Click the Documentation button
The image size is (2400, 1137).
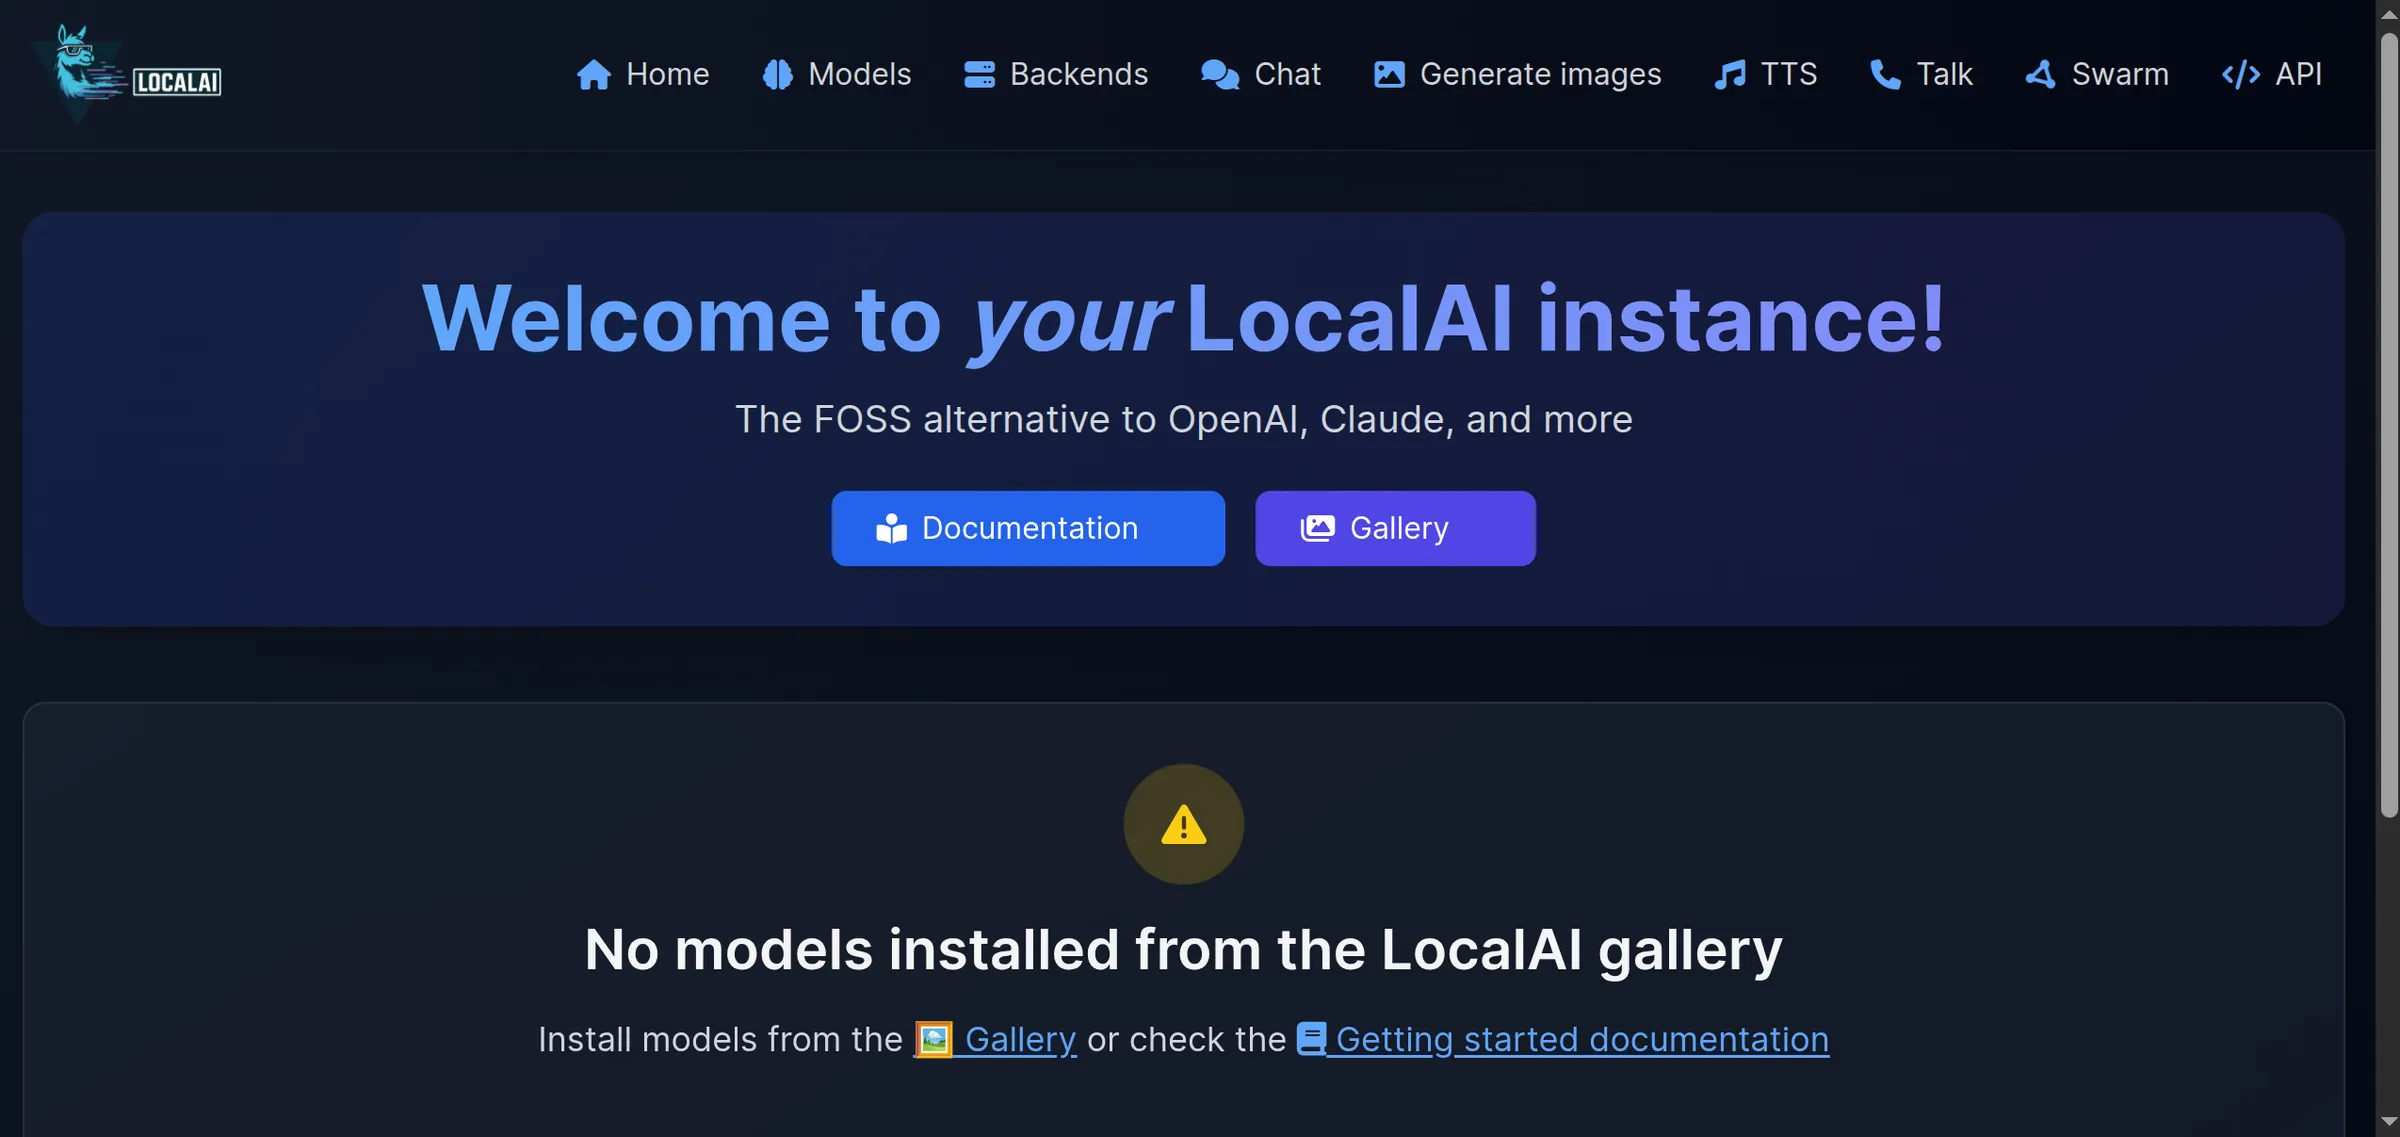coord(1028,527)
